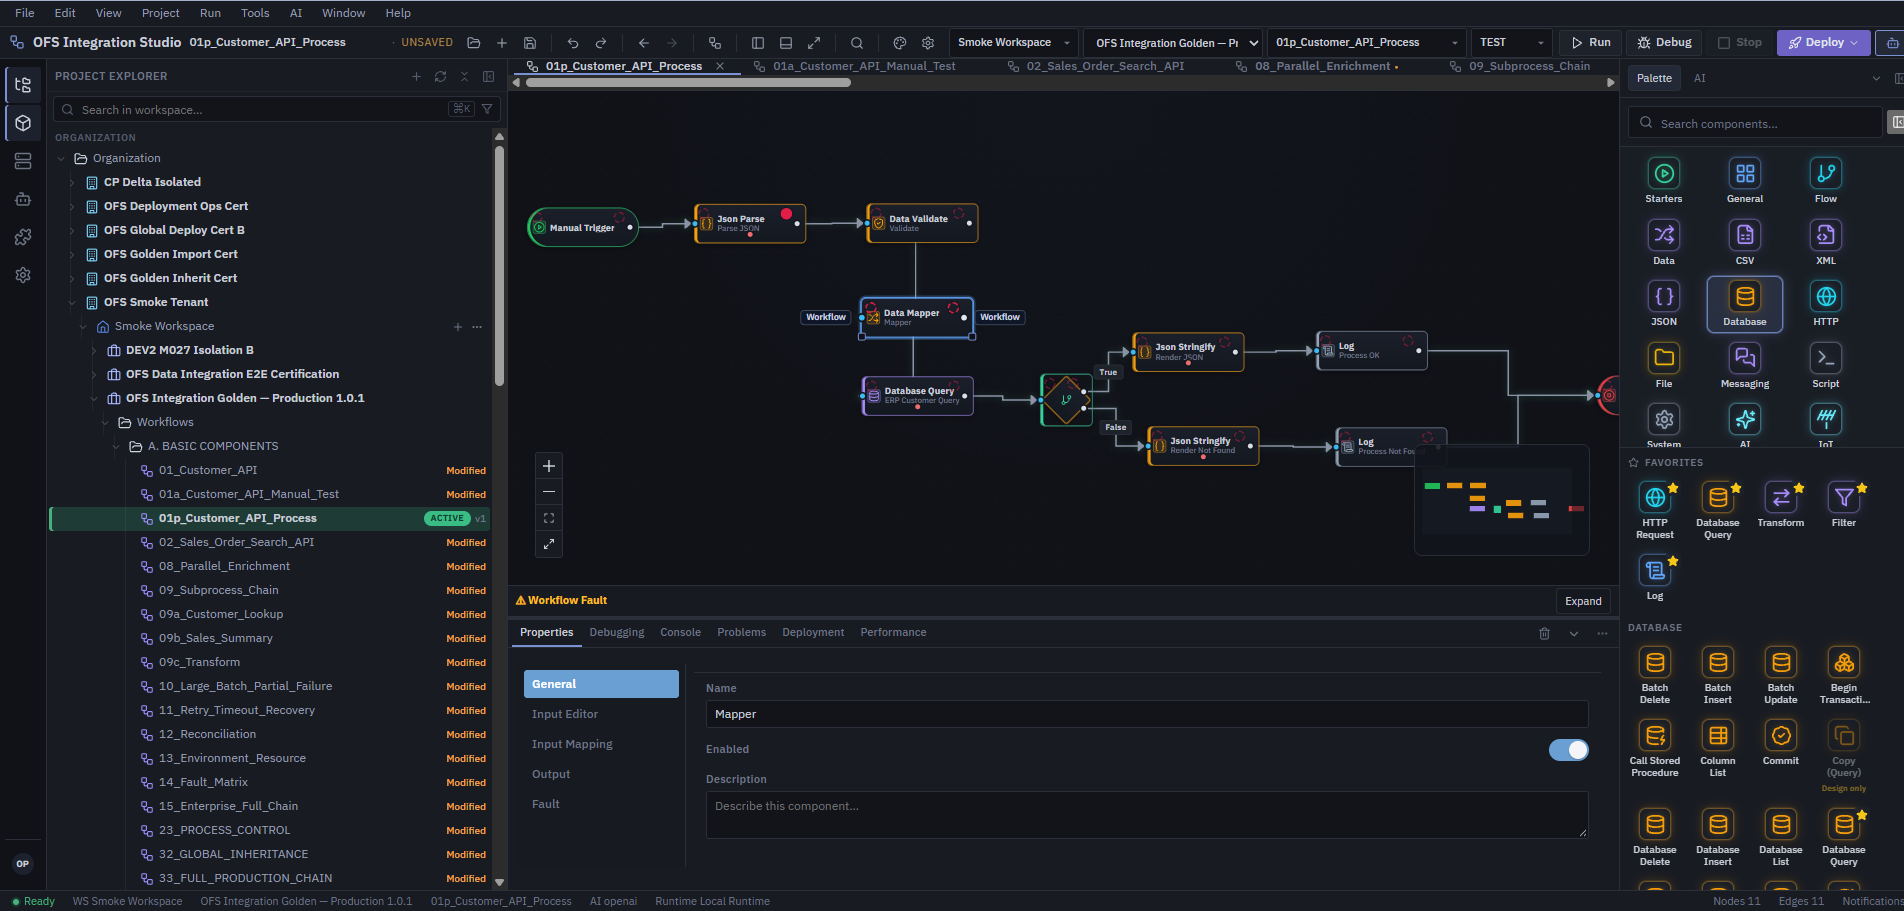Select the HTTP palette category
Screen dimensions: 1904x911
(x=1825, y=304)
